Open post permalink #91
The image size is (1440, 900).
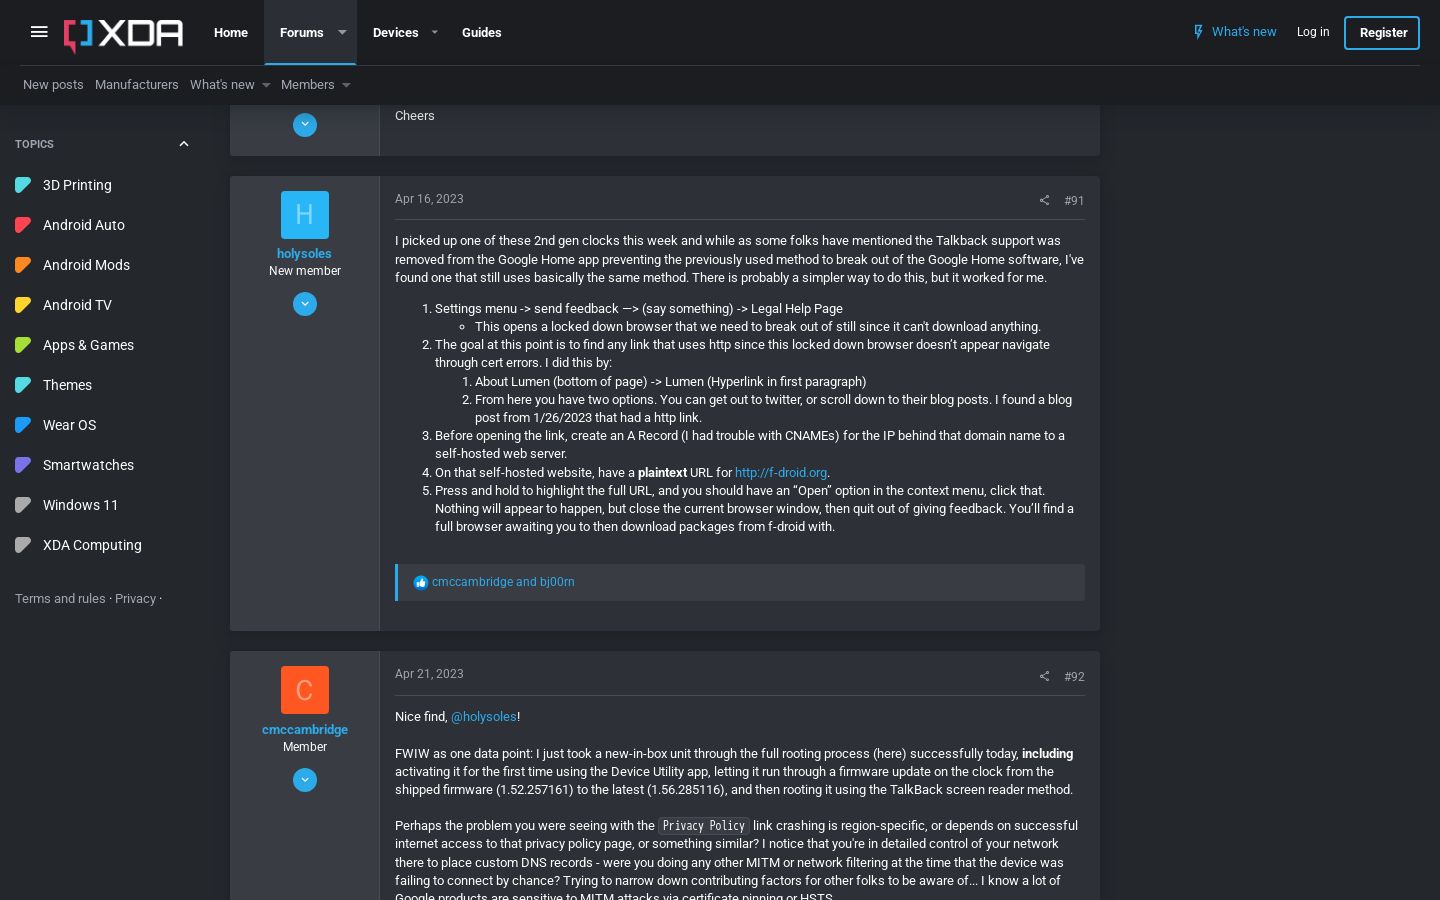tap(1074, 201)
